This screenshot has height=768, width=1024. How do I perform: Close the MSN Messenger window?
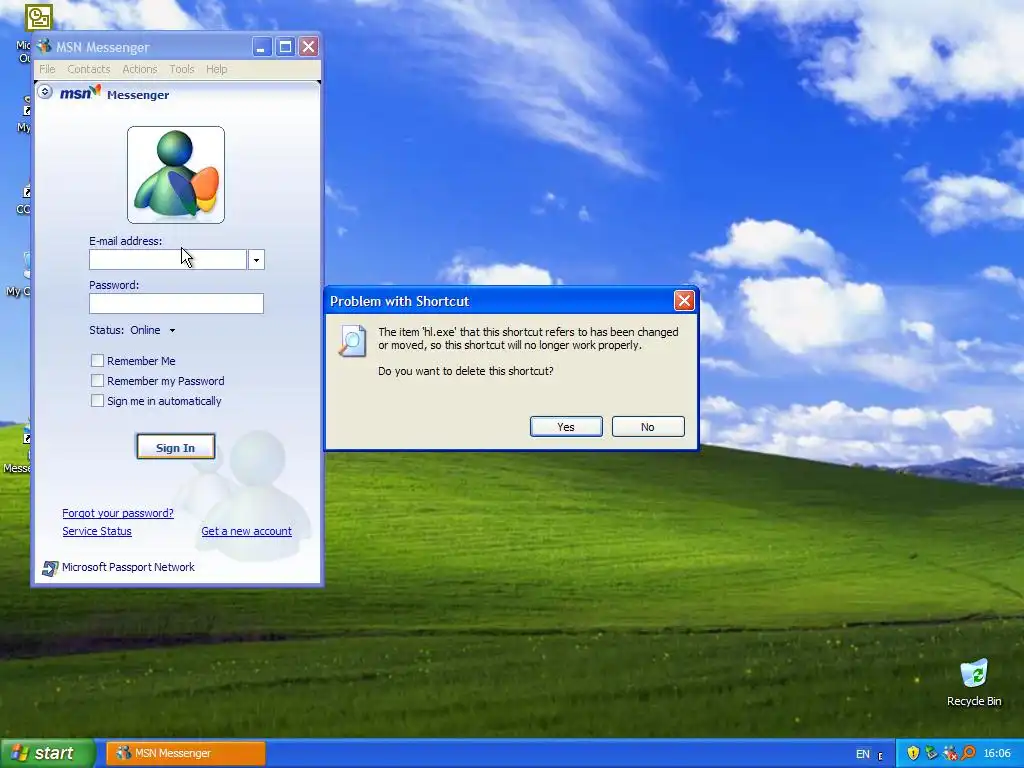click(x=308, y=47)
